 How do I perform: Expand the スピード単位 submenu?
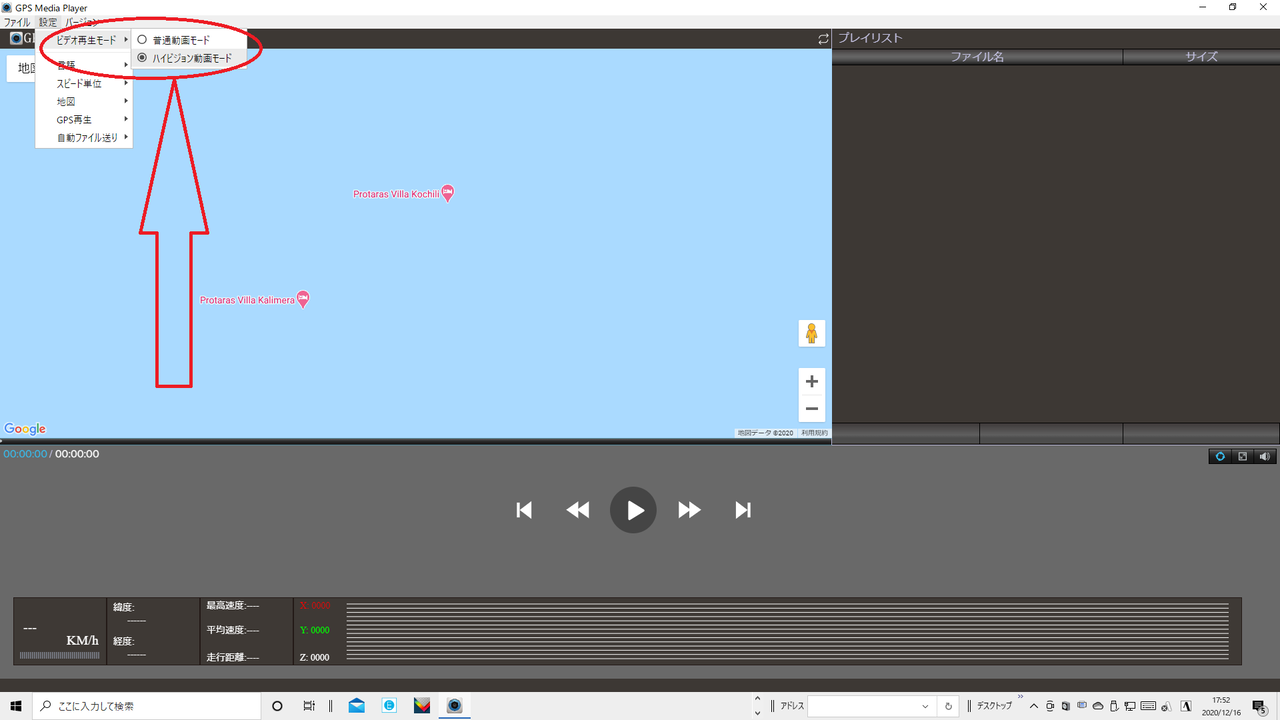click(x=84, y=84)
